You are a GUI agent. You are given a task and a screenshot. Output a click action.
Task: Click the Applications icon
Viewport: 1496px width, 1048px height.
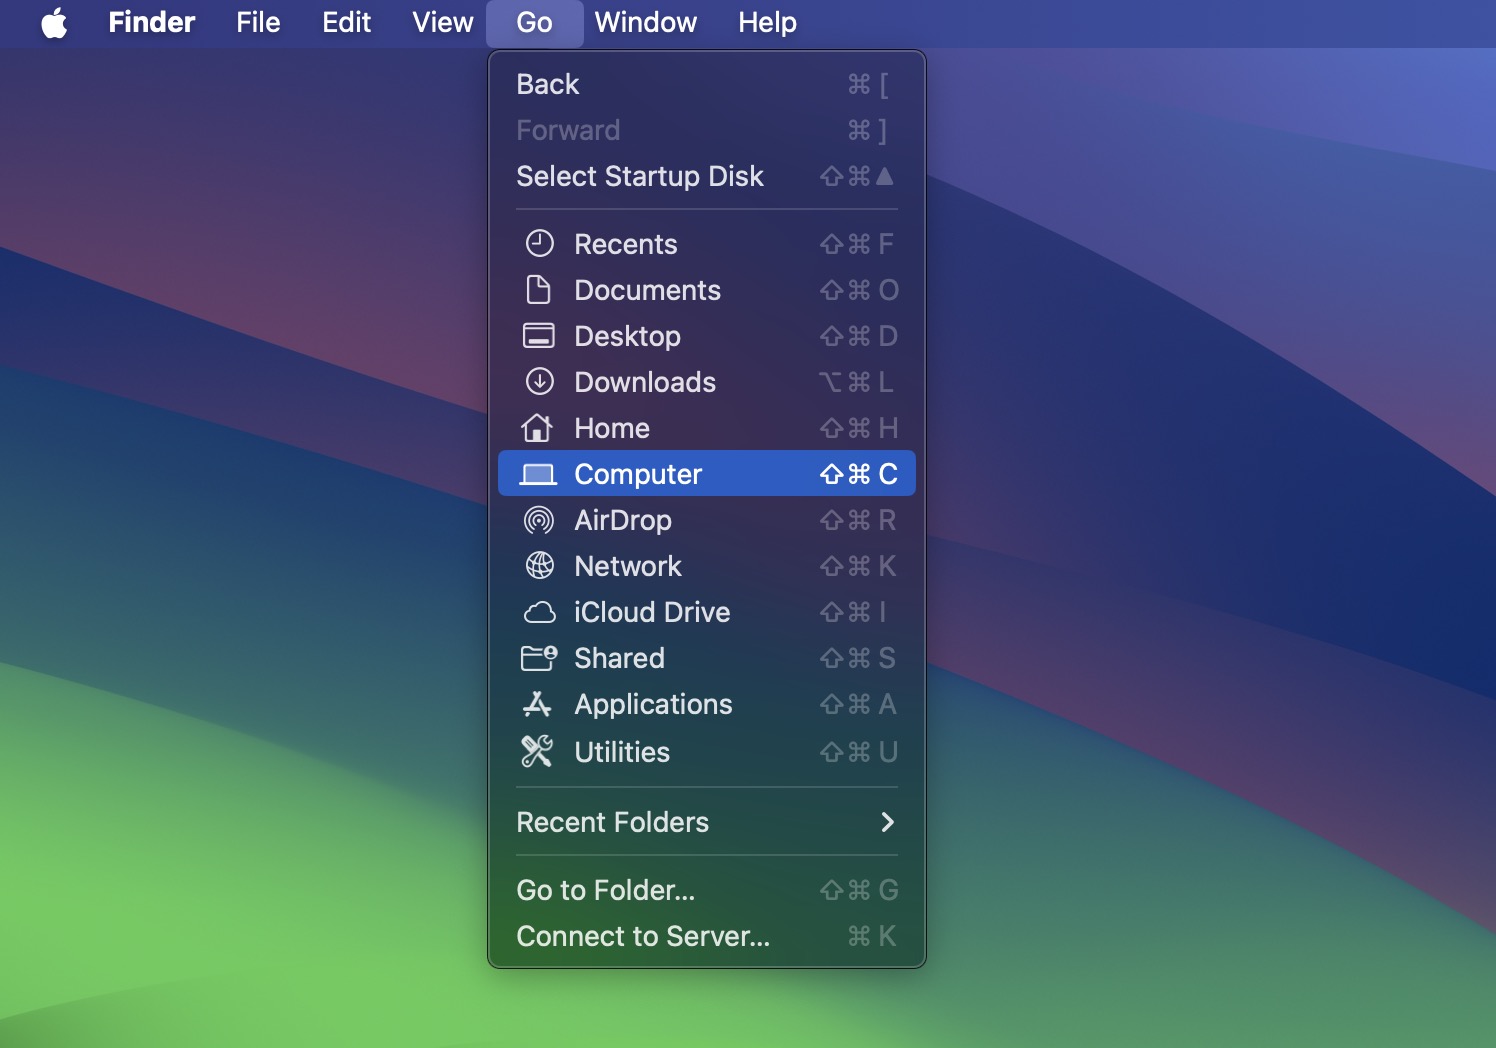tap(537, 704)
